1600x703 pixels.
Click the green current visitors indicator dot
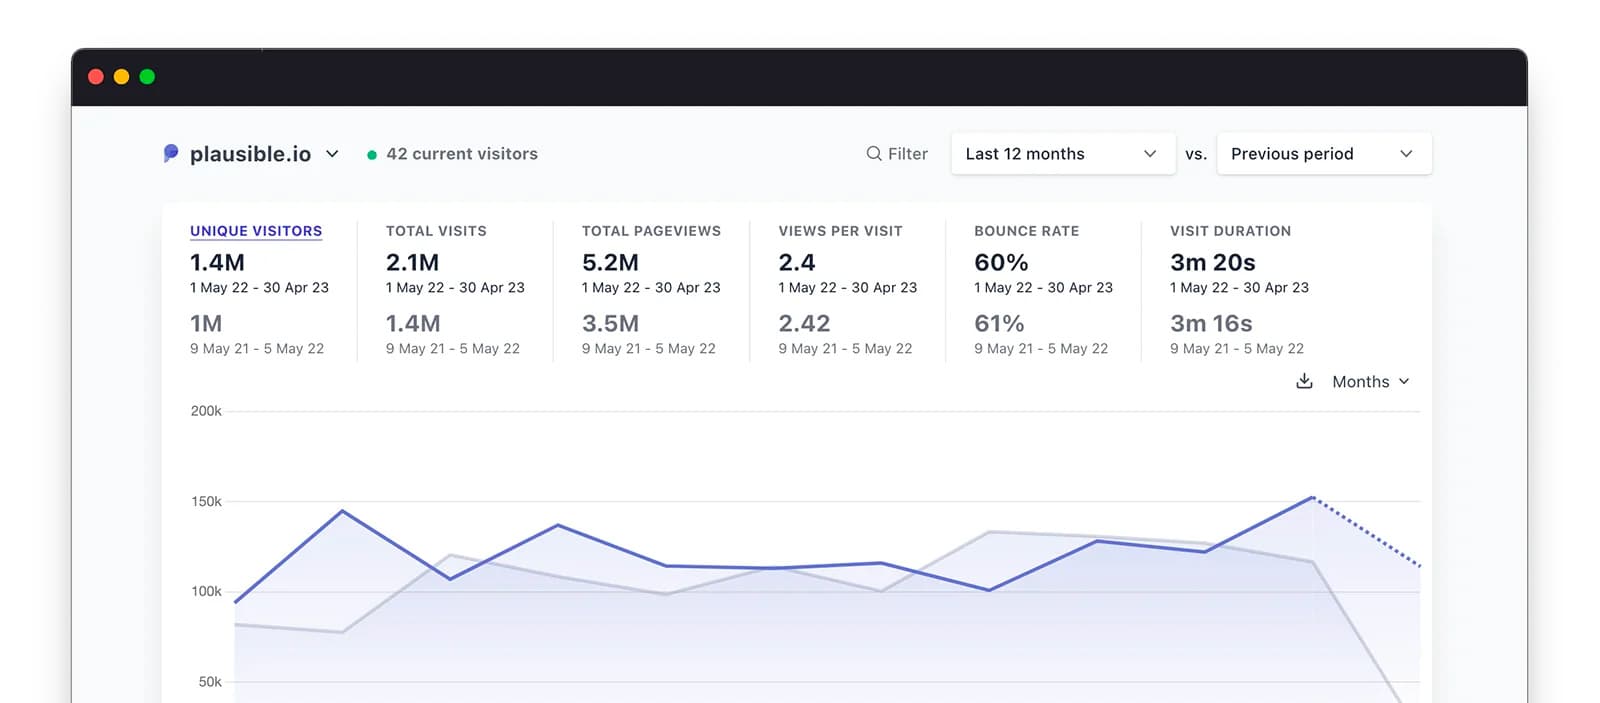coord(372,155)
